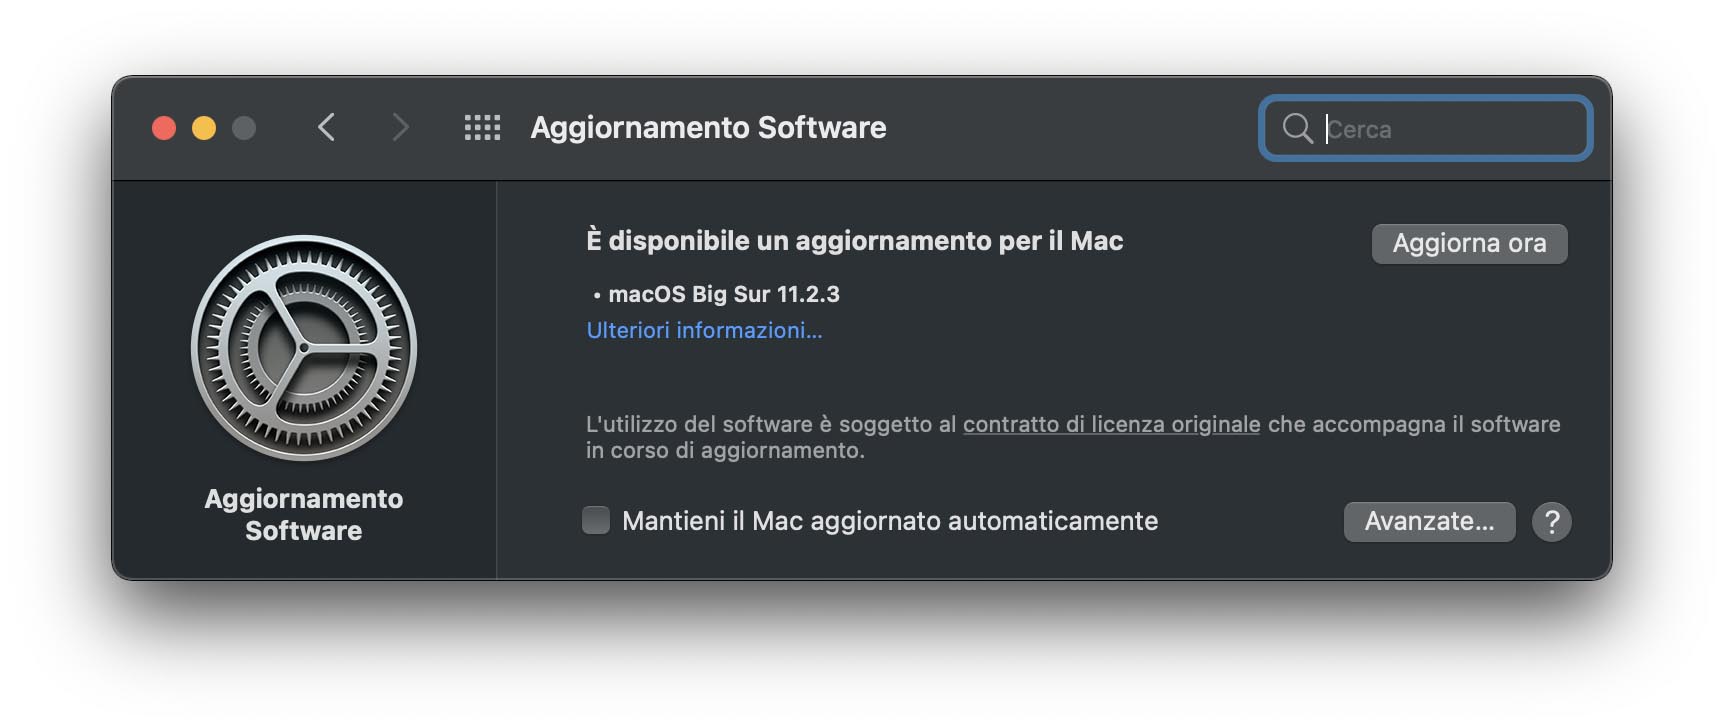Viewport: 1724px width, 728px height.
Task: Click the 'Mantieni il Mac aggiornato automaticamente' label
Action: tap(889, 521)
